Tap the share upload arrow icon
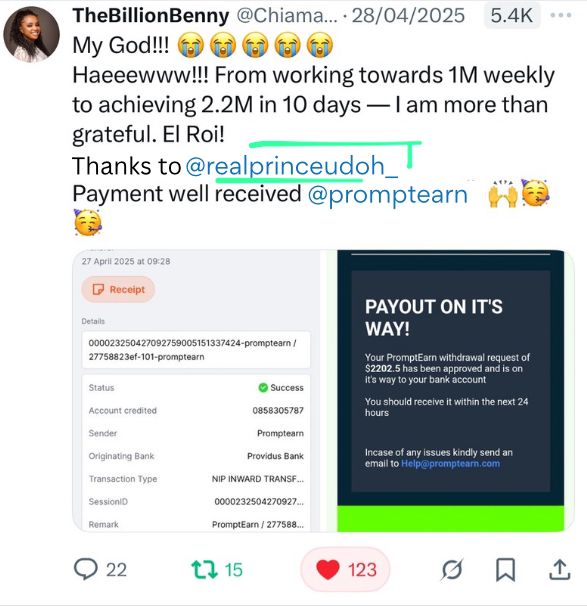The image size is (587, 606). (x=560, y=570)
